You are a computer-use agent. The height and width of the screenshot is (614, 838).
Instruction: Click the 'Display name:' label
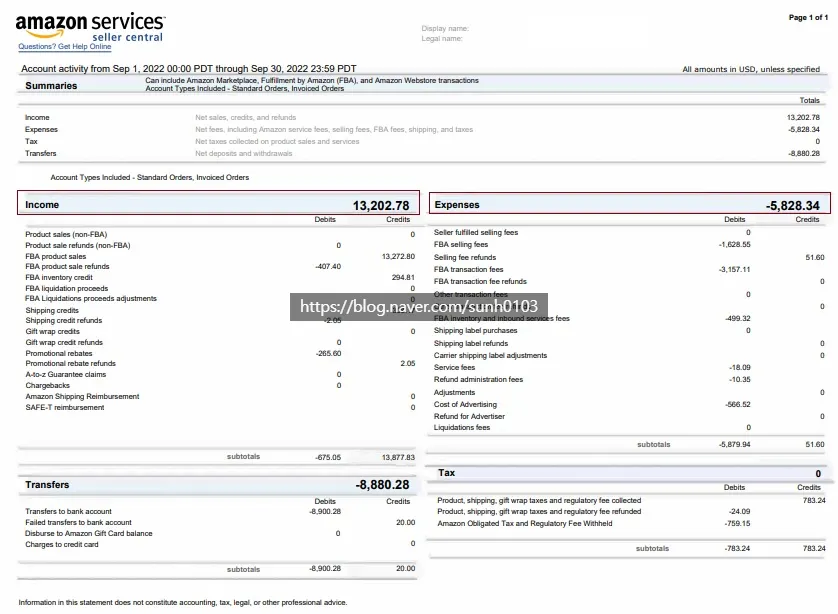[445, 28]
